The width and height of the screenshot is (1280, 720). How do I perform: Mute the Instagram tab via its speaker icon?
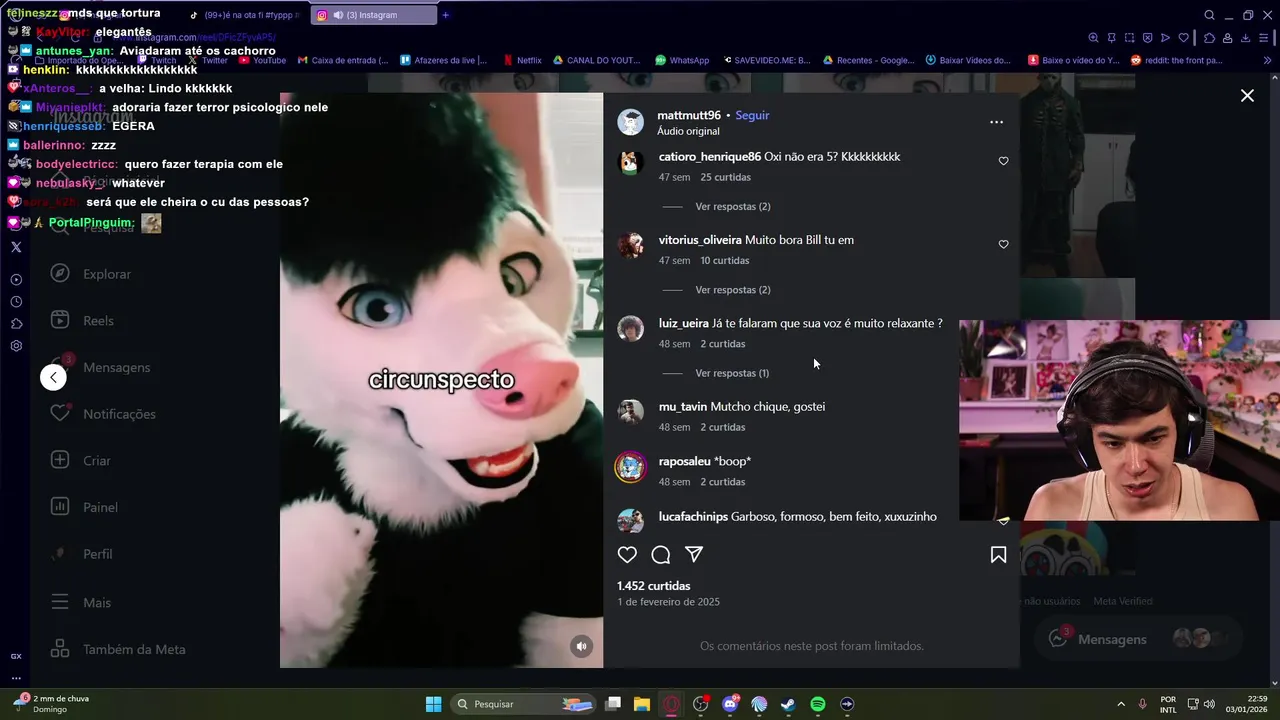click(x=338, y=15)
